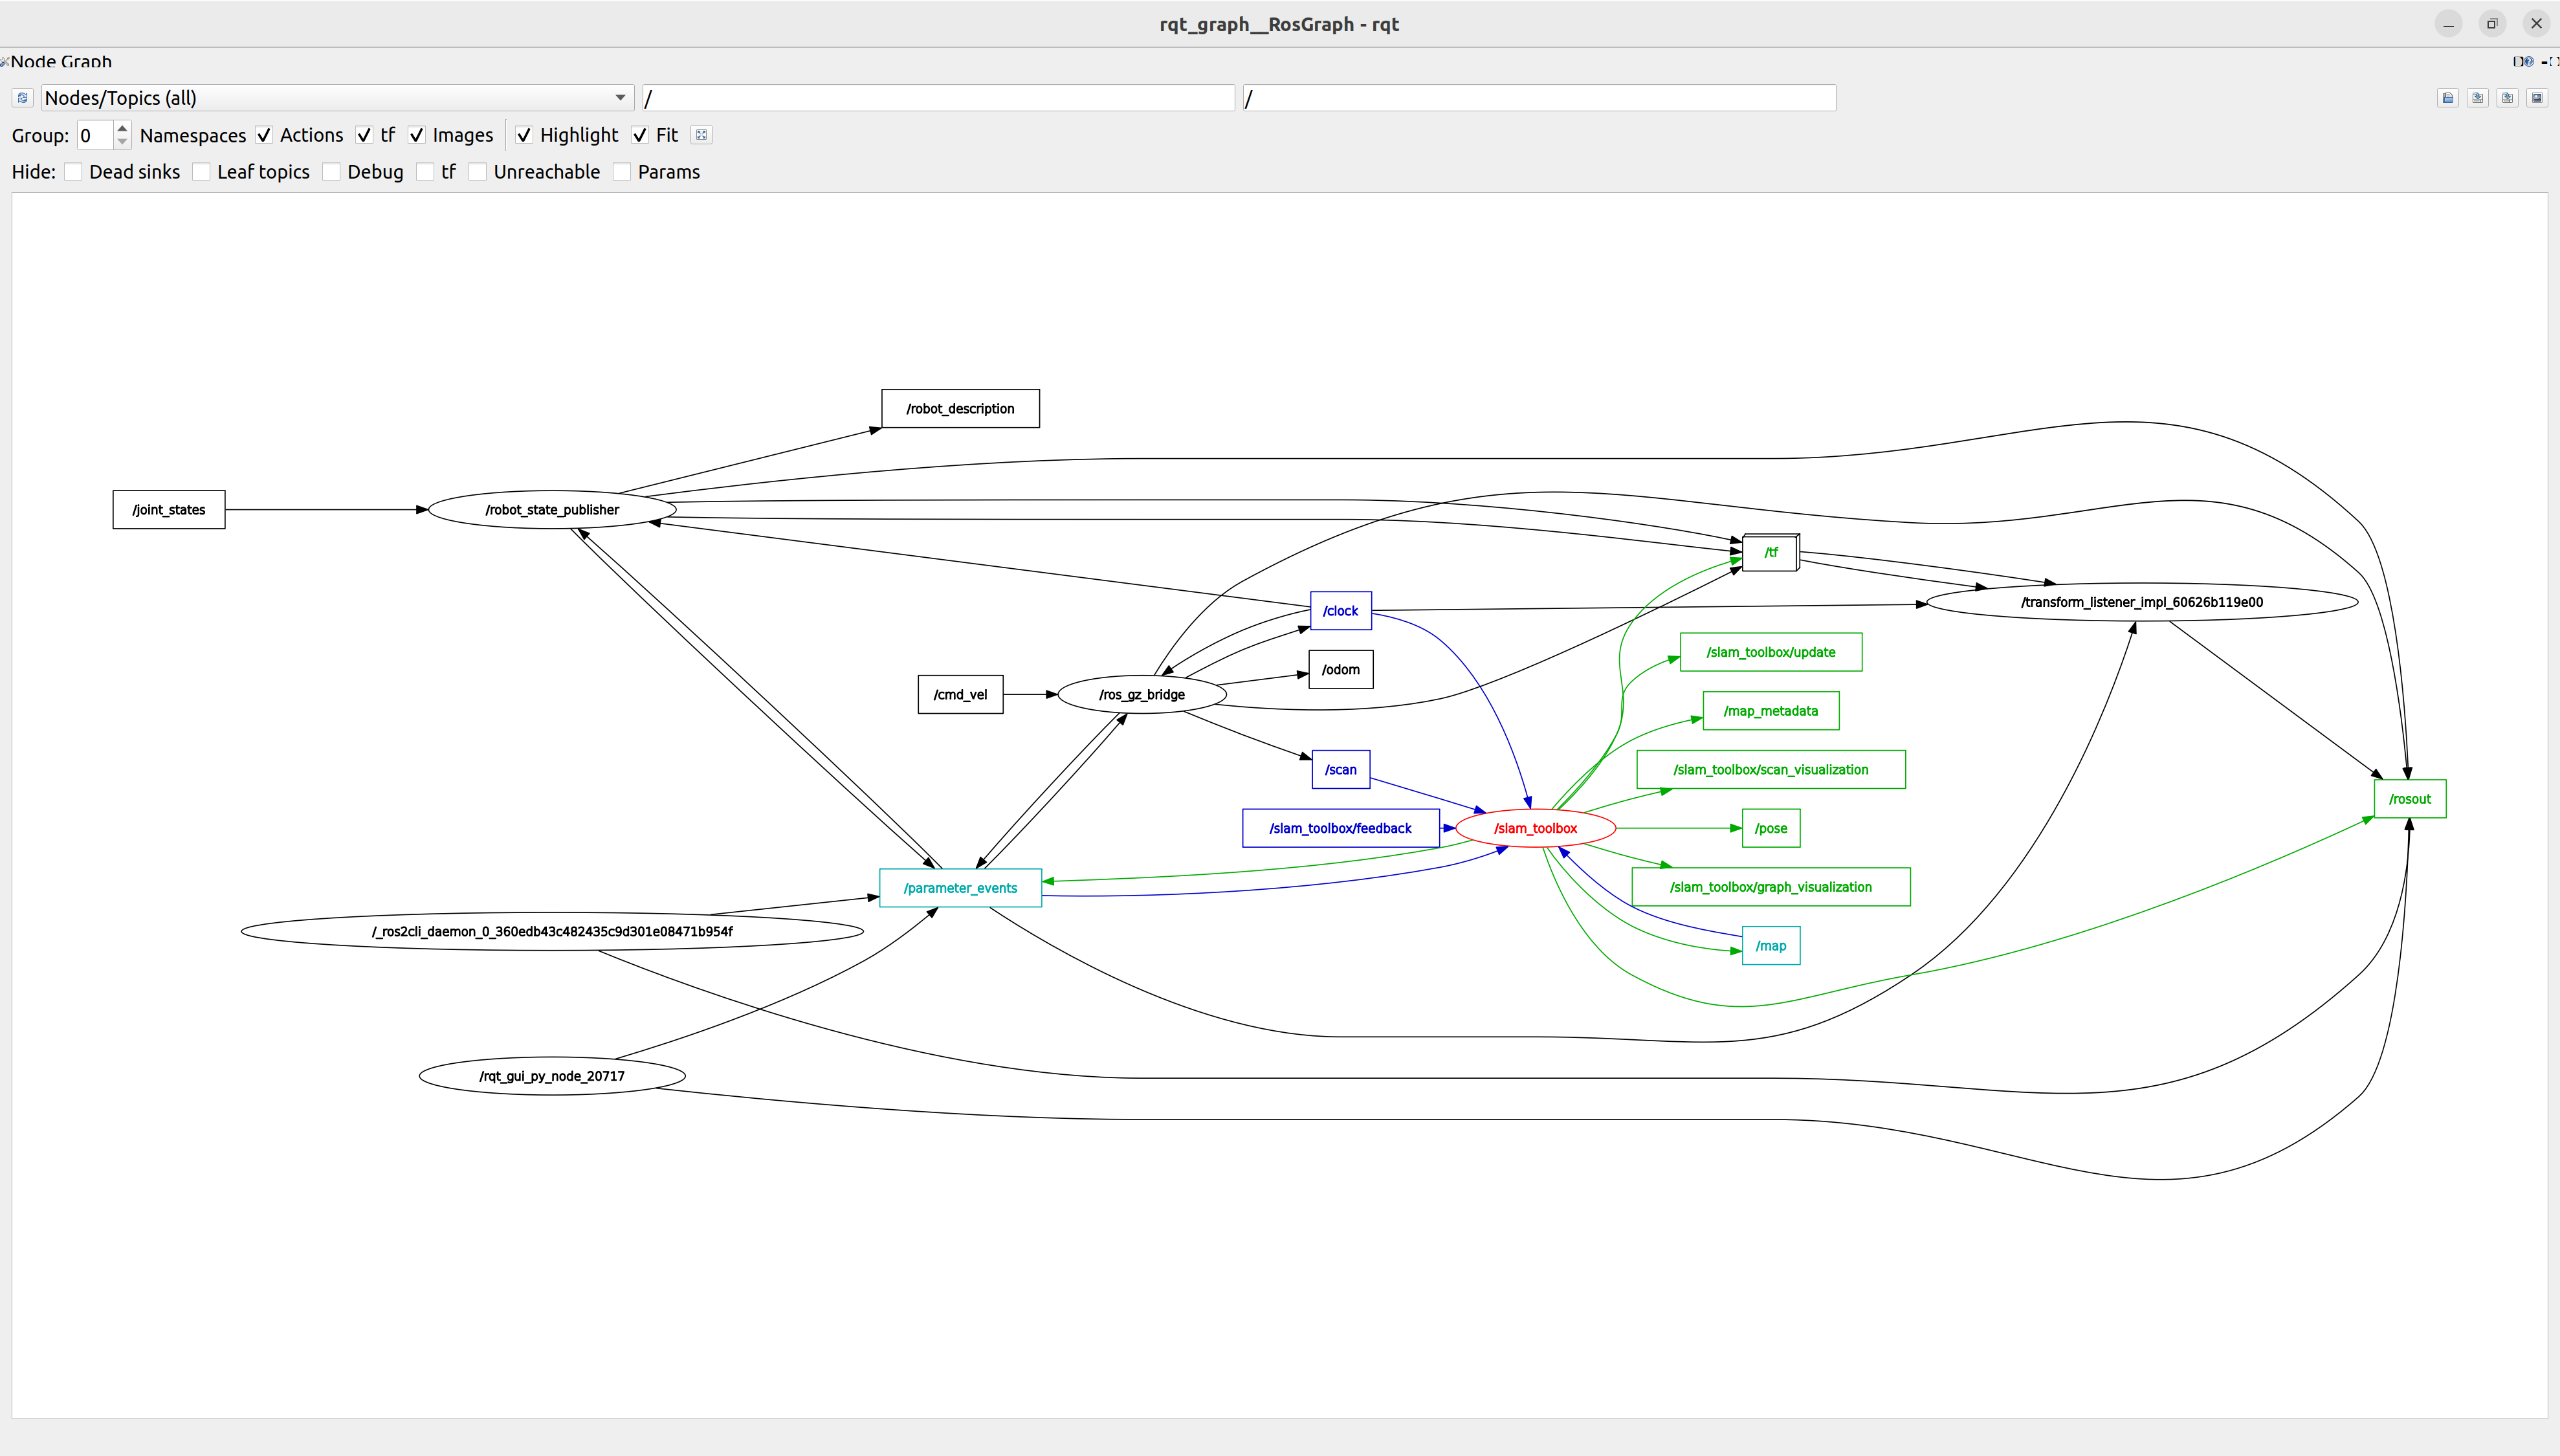
Task: Select the /slam_toolbox/scan_visualization topic box
Action: 1771,770
